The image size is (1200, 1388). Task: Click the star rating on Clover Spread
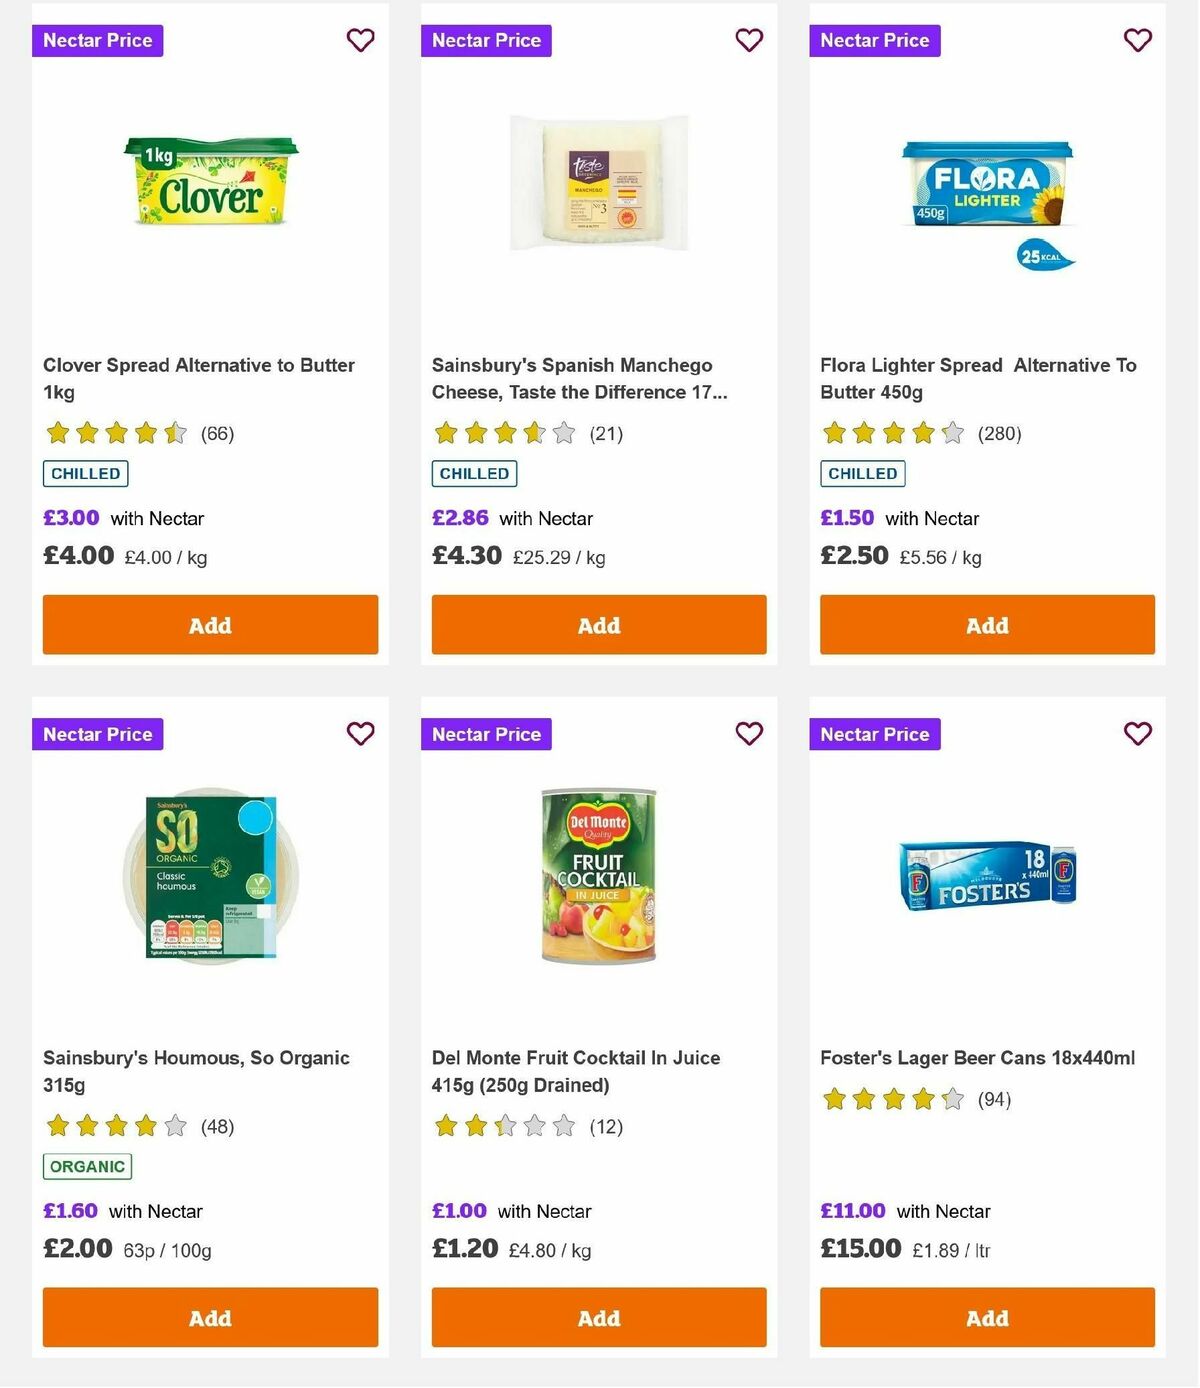tap(114, 433)
